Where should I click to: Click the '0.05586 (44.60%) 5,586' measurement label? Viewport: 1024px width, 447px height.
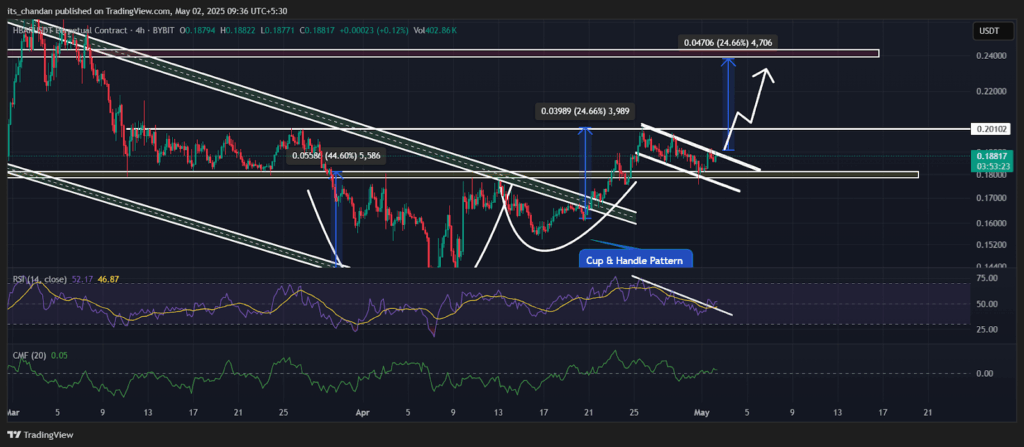(x=337, y=156)
